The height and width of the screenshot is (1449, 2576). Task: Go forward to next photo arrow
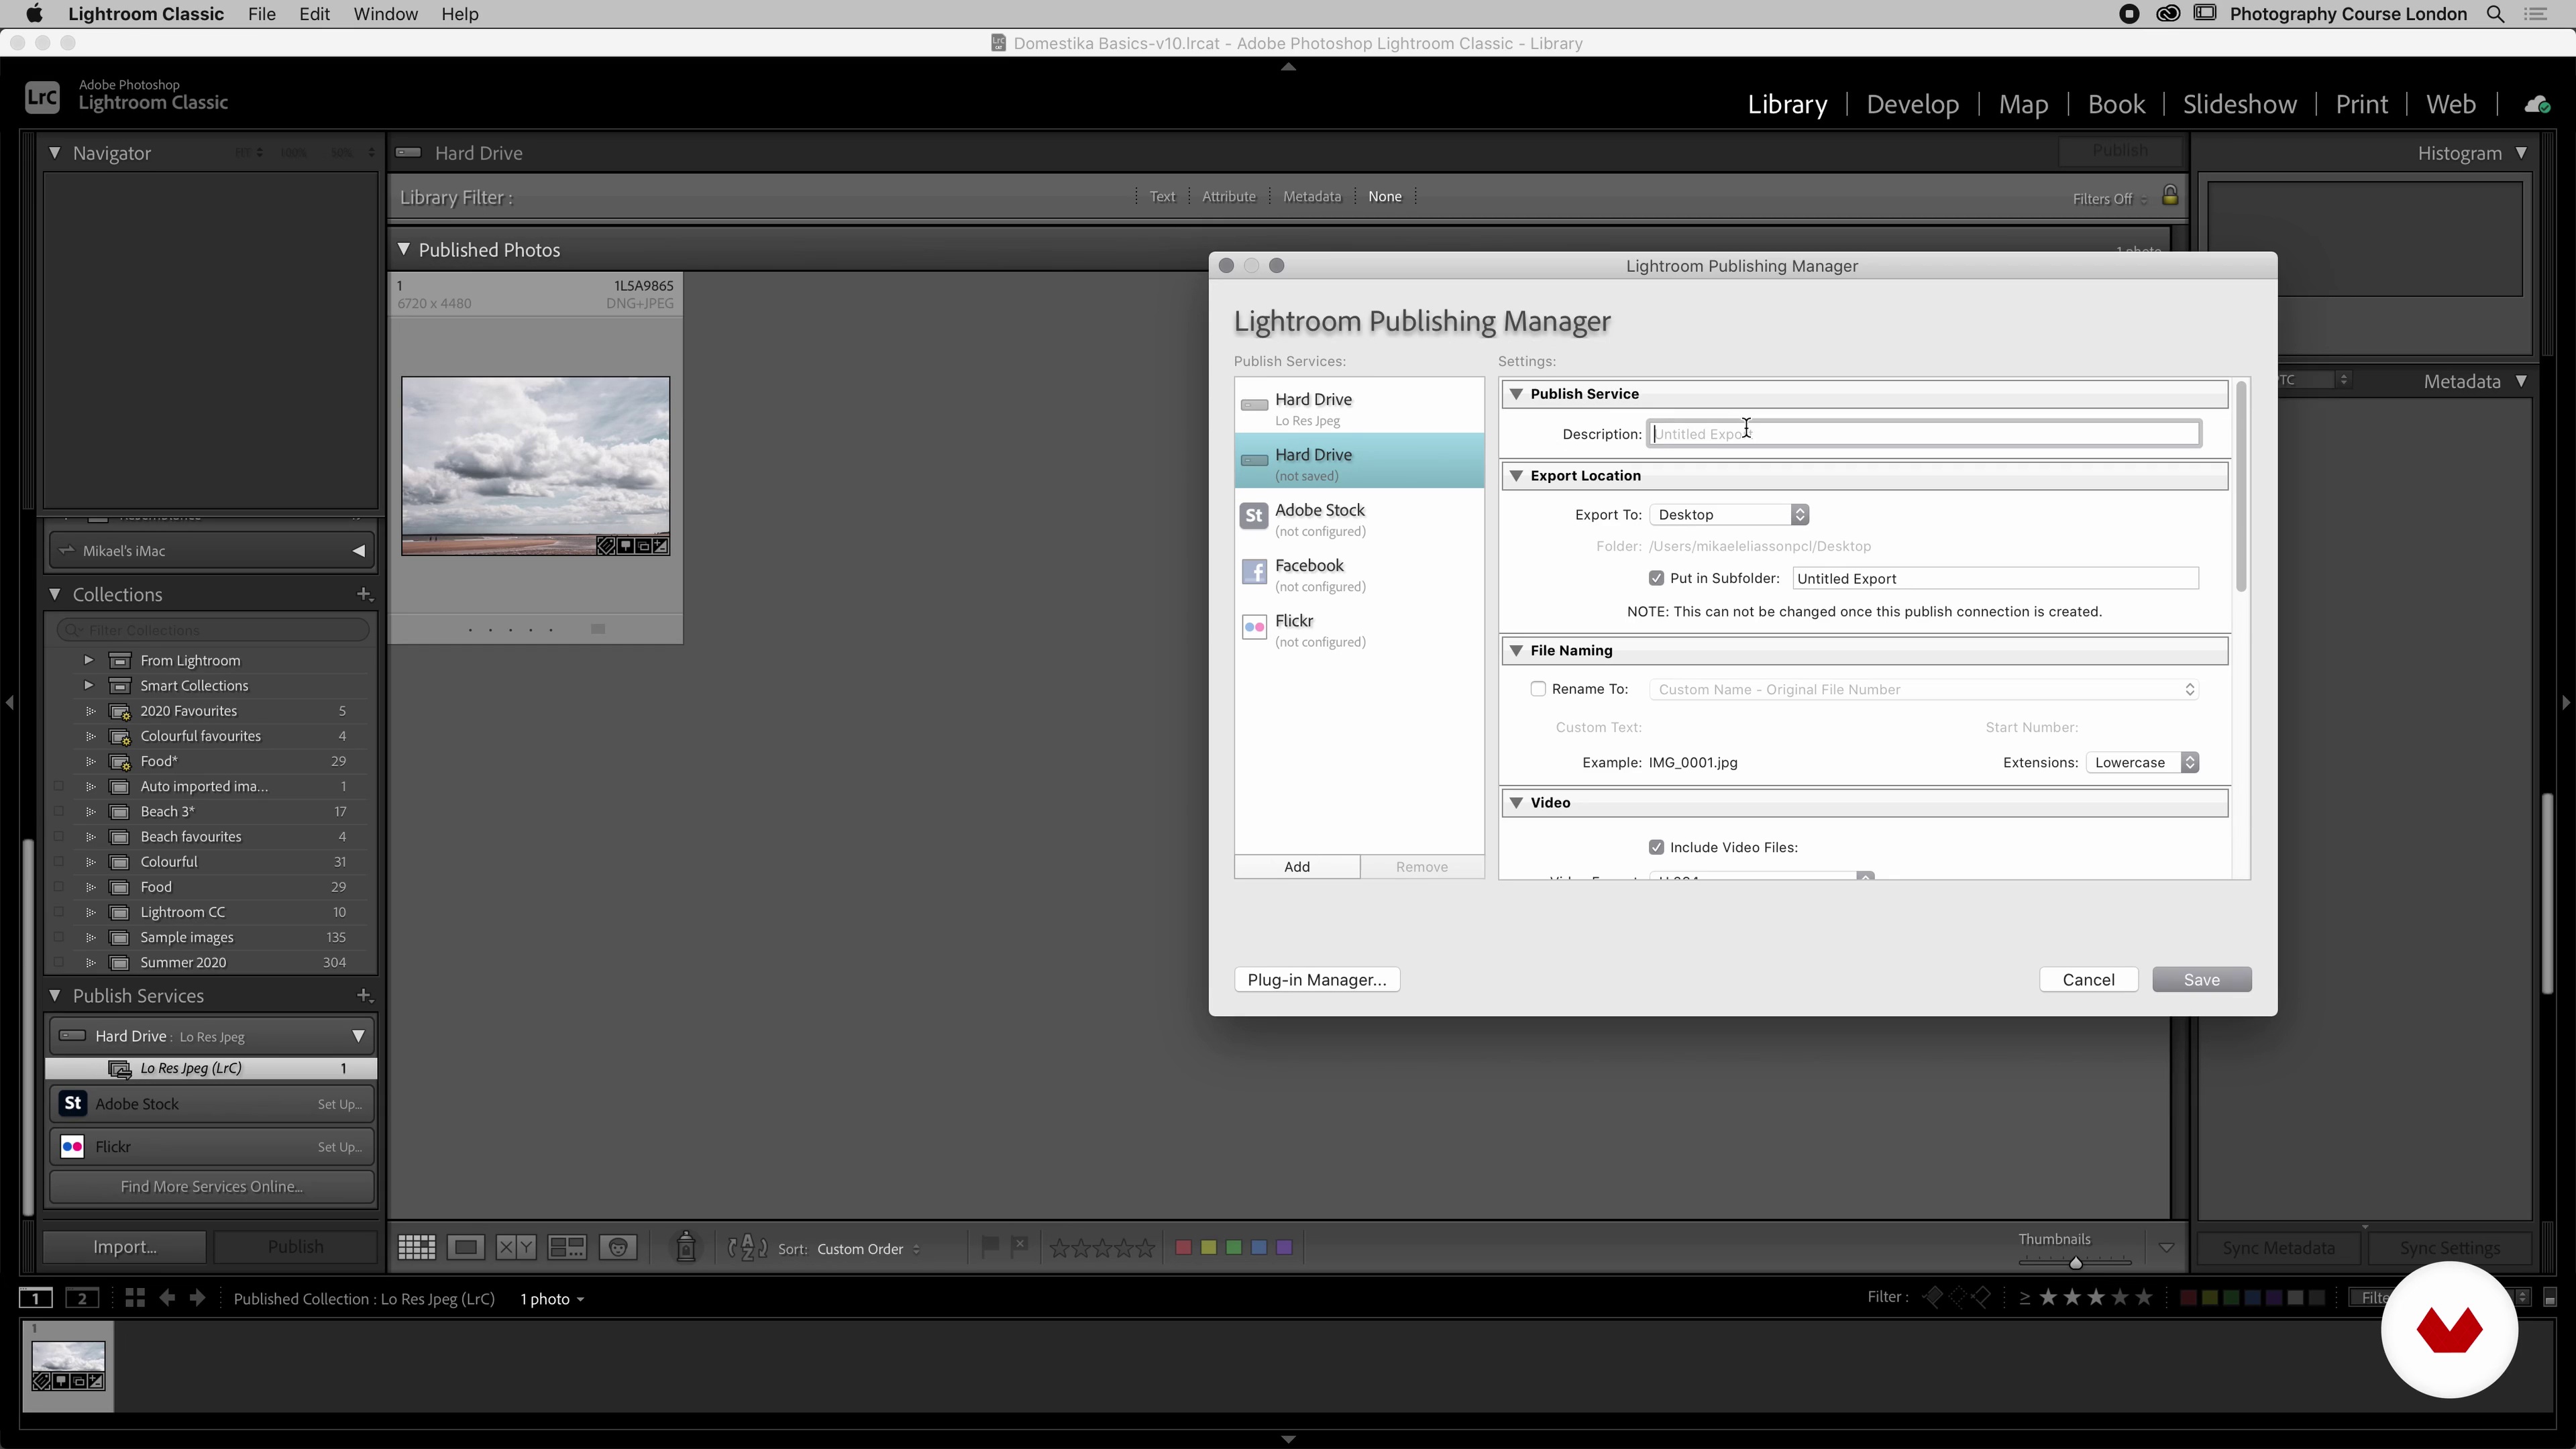tap(198, 1298)
